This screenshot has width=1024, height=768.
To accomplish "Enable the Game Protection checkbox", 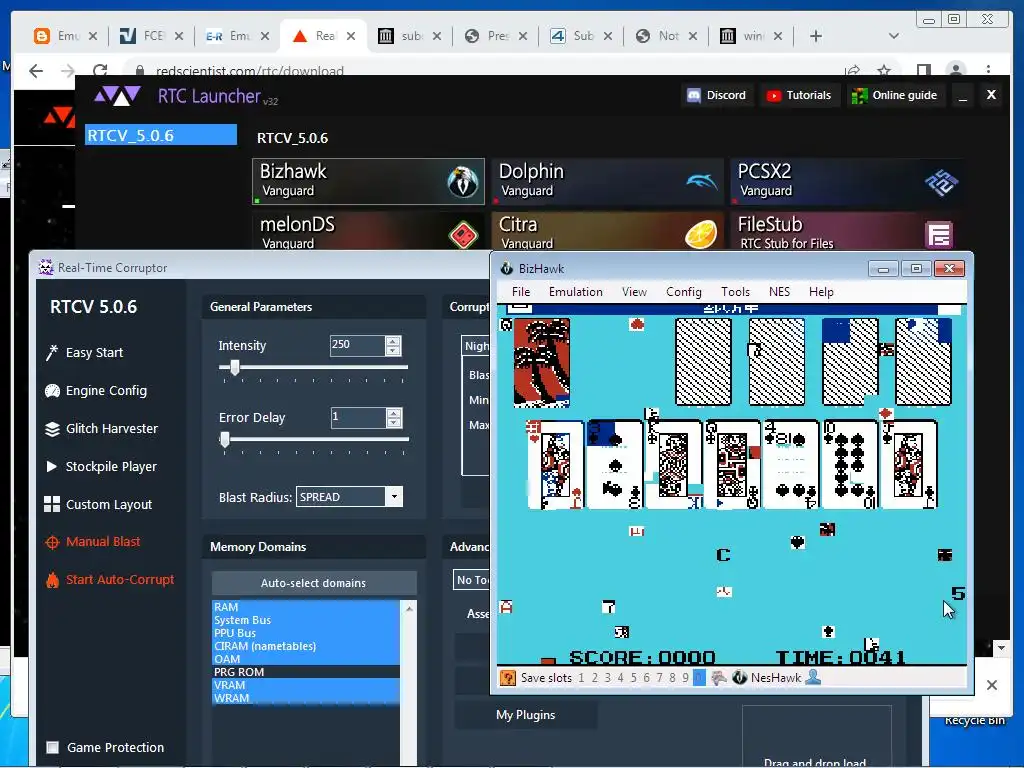I will pos(53,747).
